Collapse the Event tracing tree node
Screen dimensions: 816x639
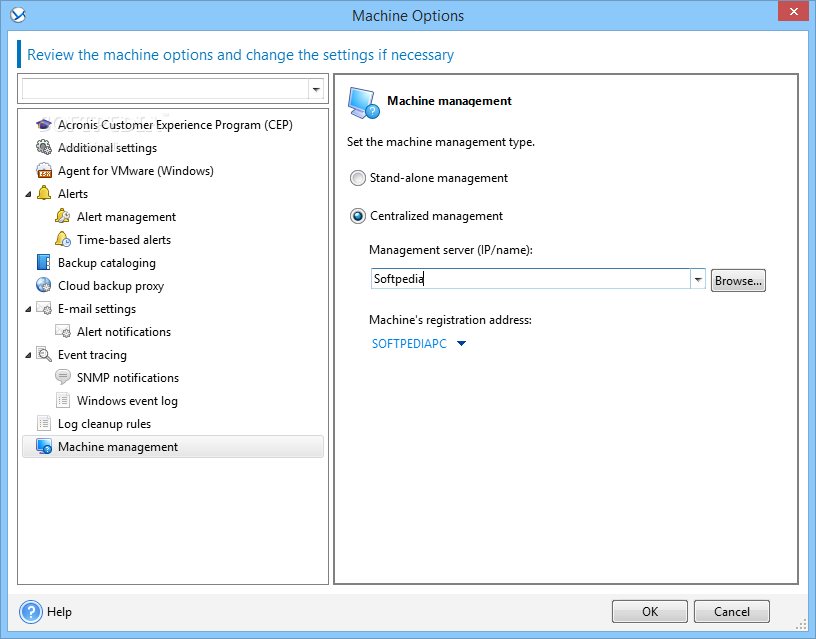point(28,355)
